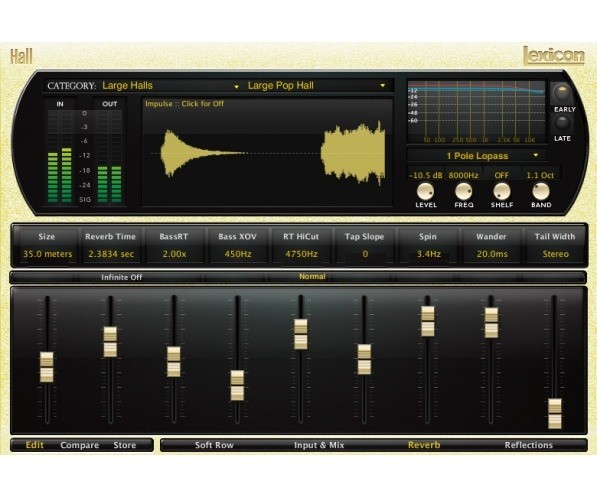Viewport: 597px width, 497px height.
Task: Switch to the Soft Row tab
Action: click(x=214, y=445)
